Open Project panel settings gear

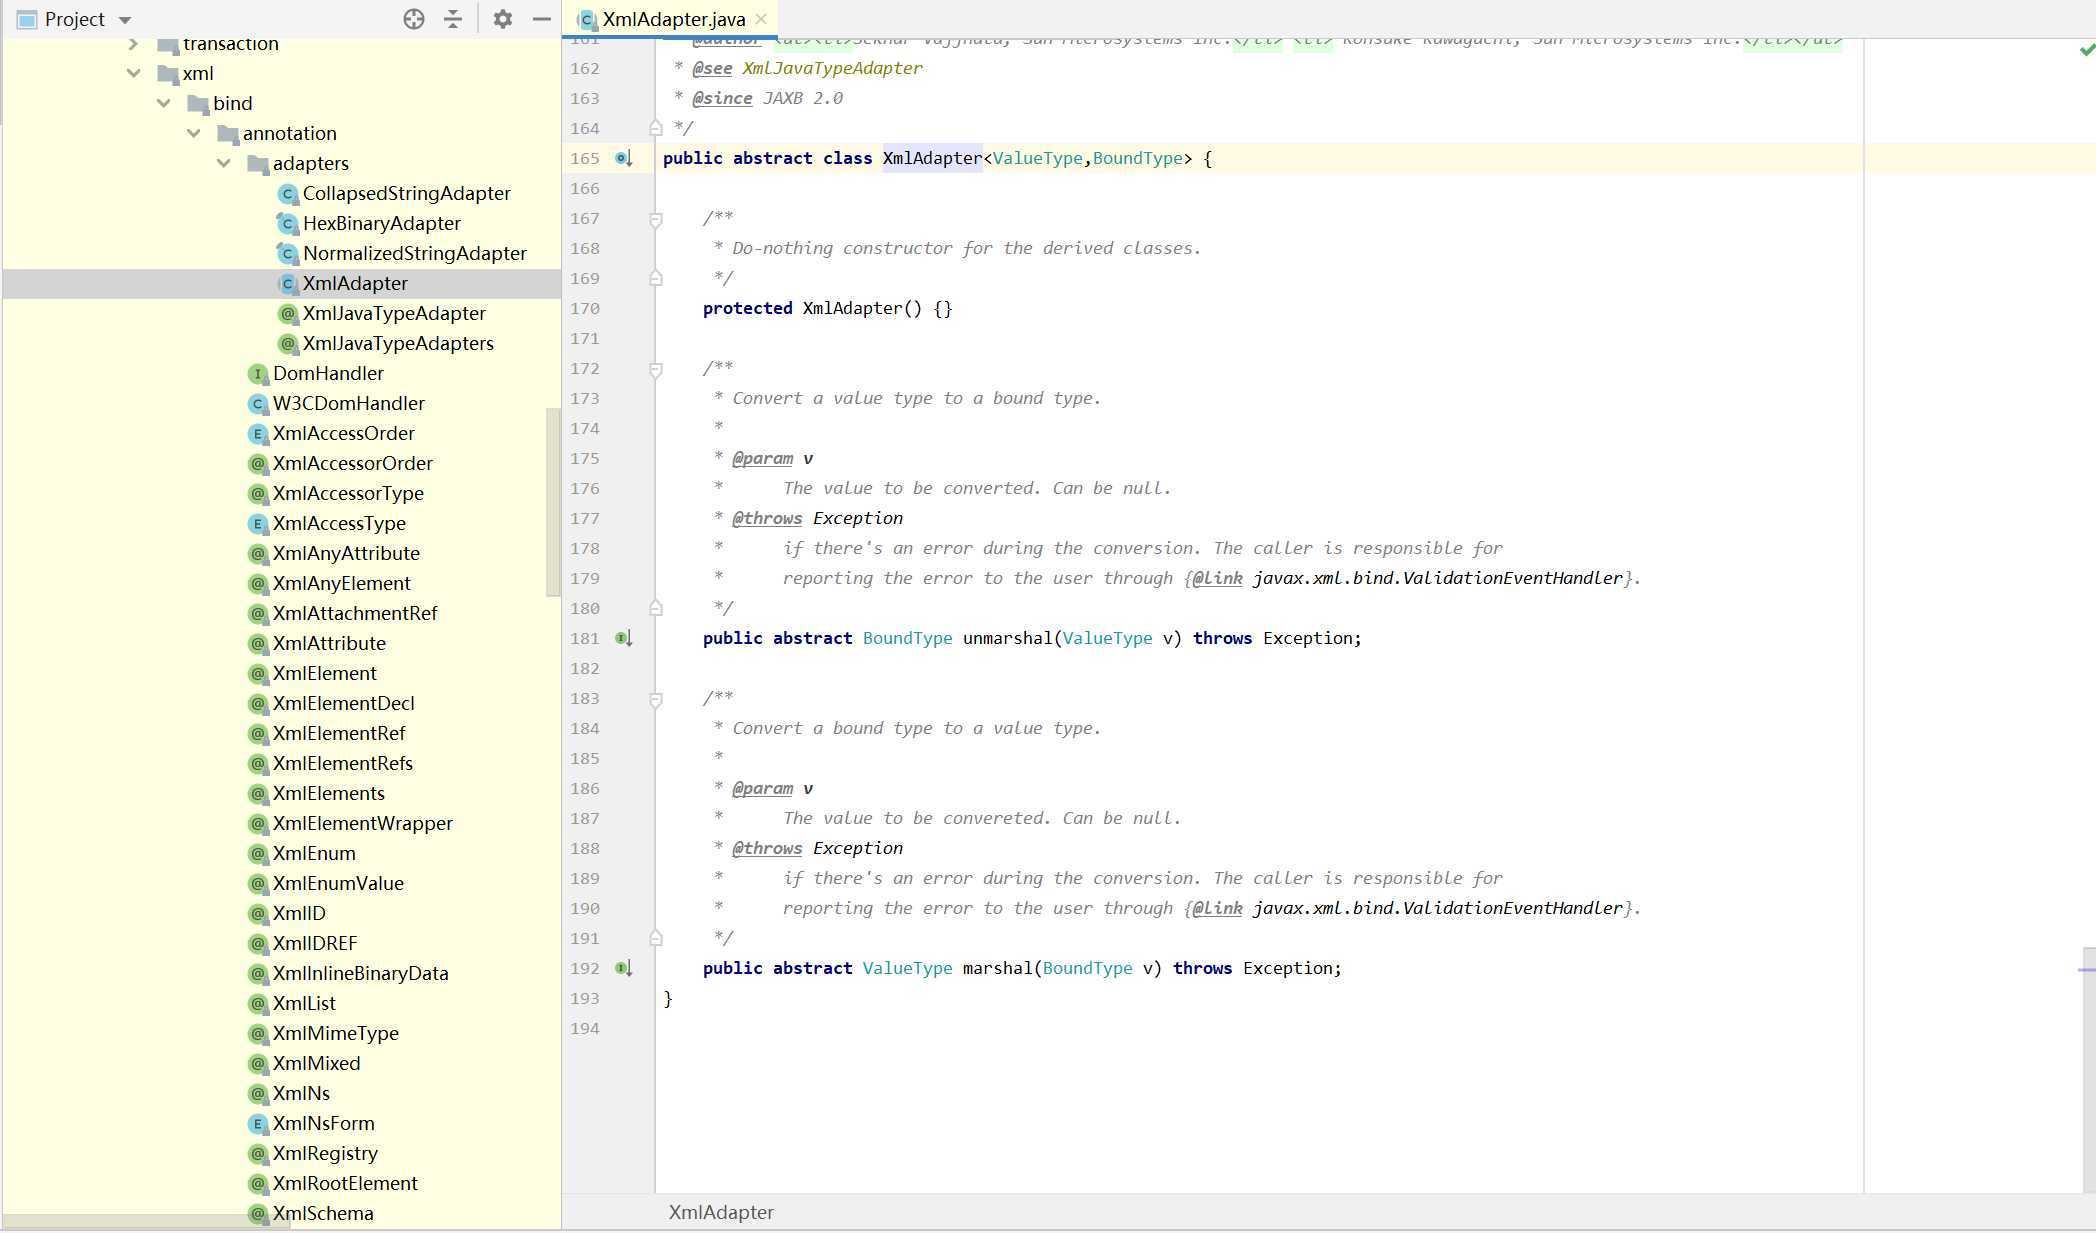503,19
